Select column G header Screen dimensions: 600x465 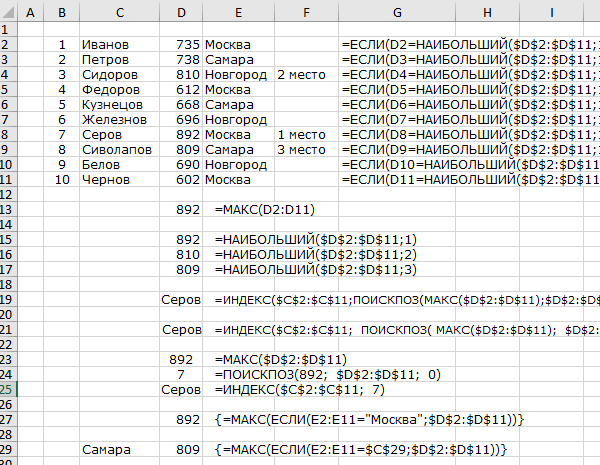[397, 11]
